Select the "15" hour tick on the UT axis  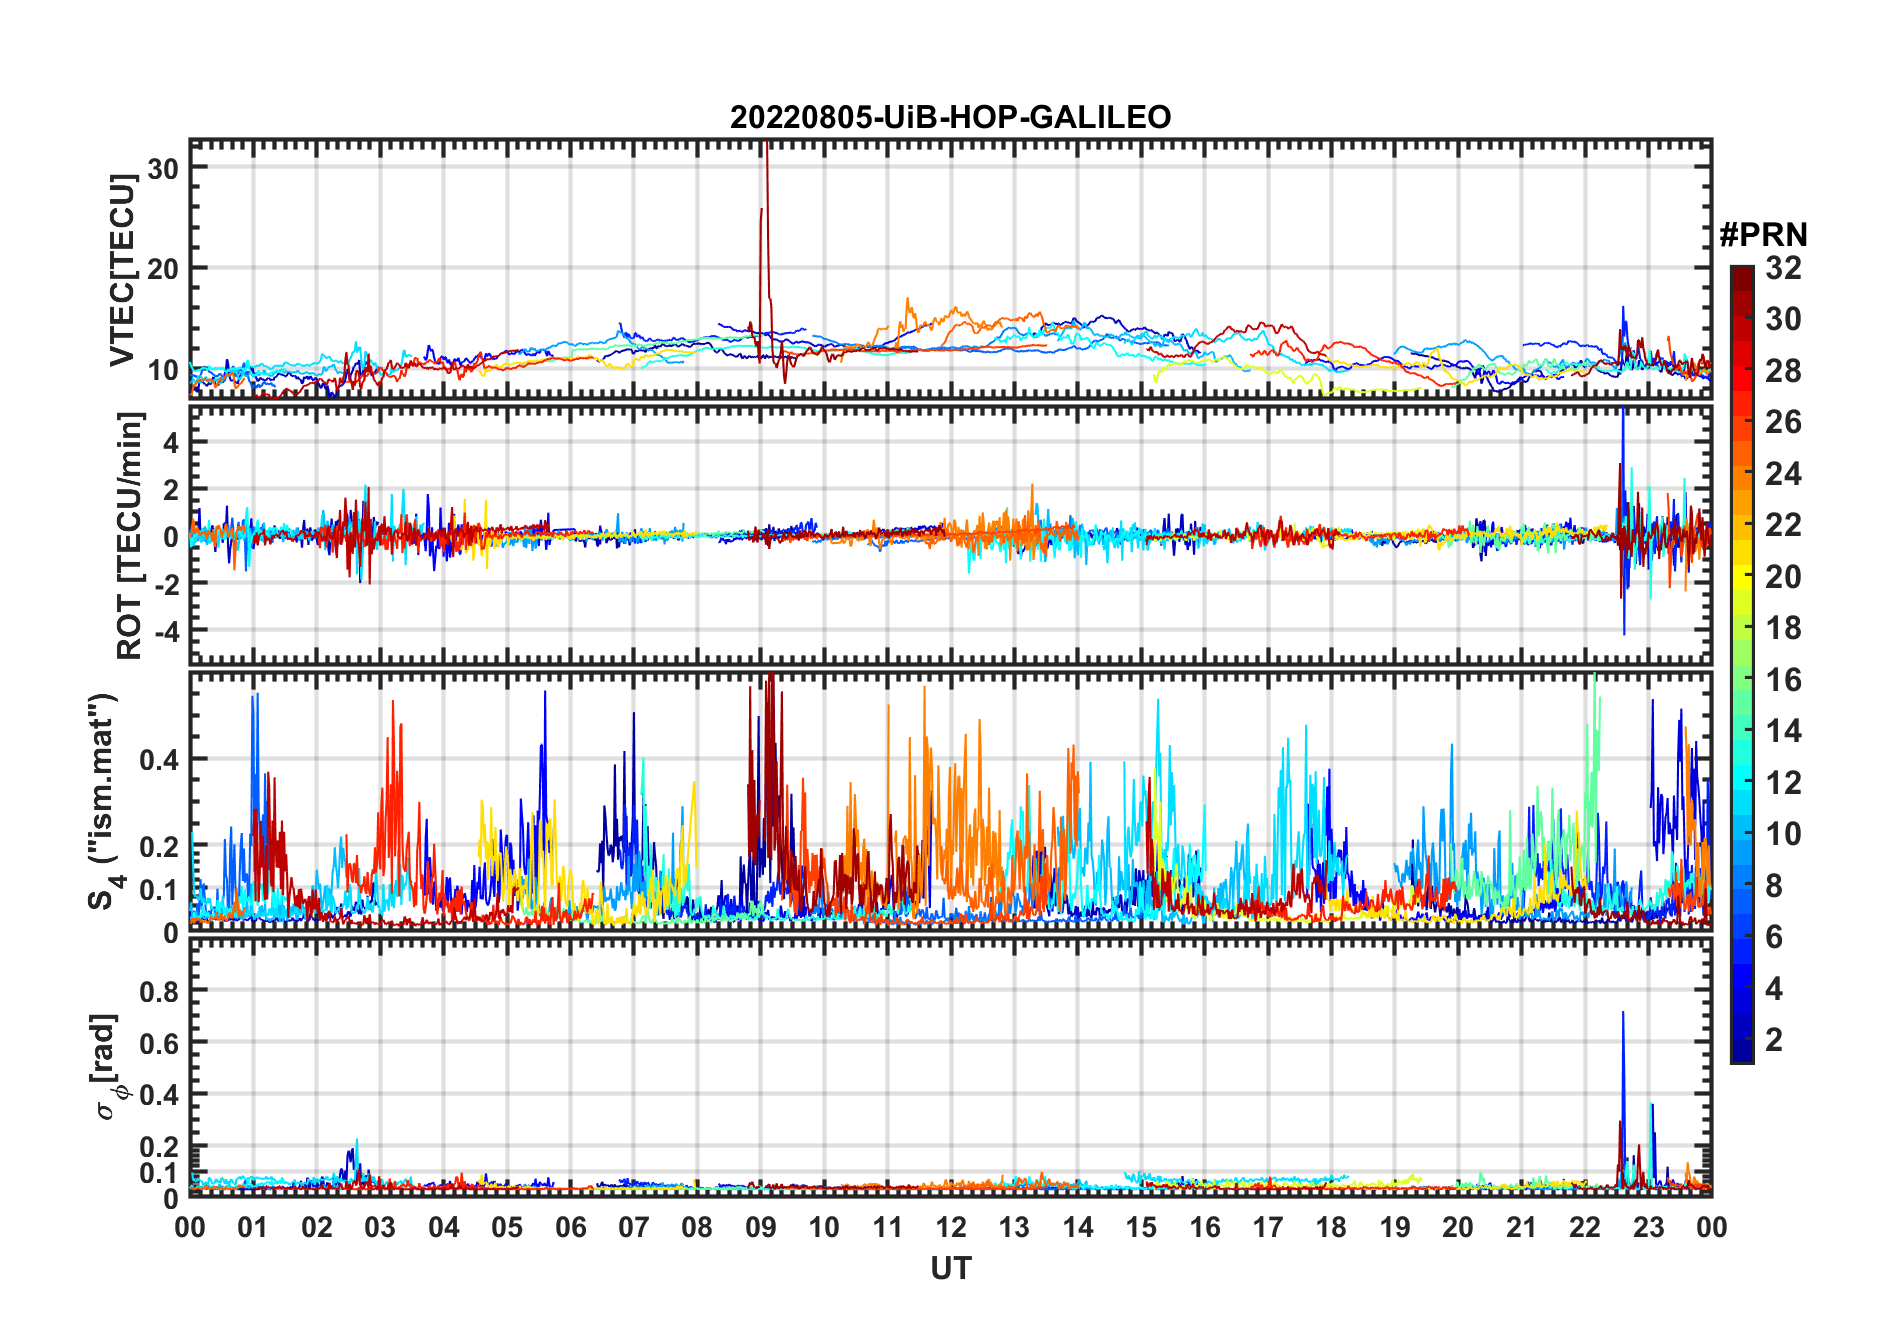point(1141,1228)
